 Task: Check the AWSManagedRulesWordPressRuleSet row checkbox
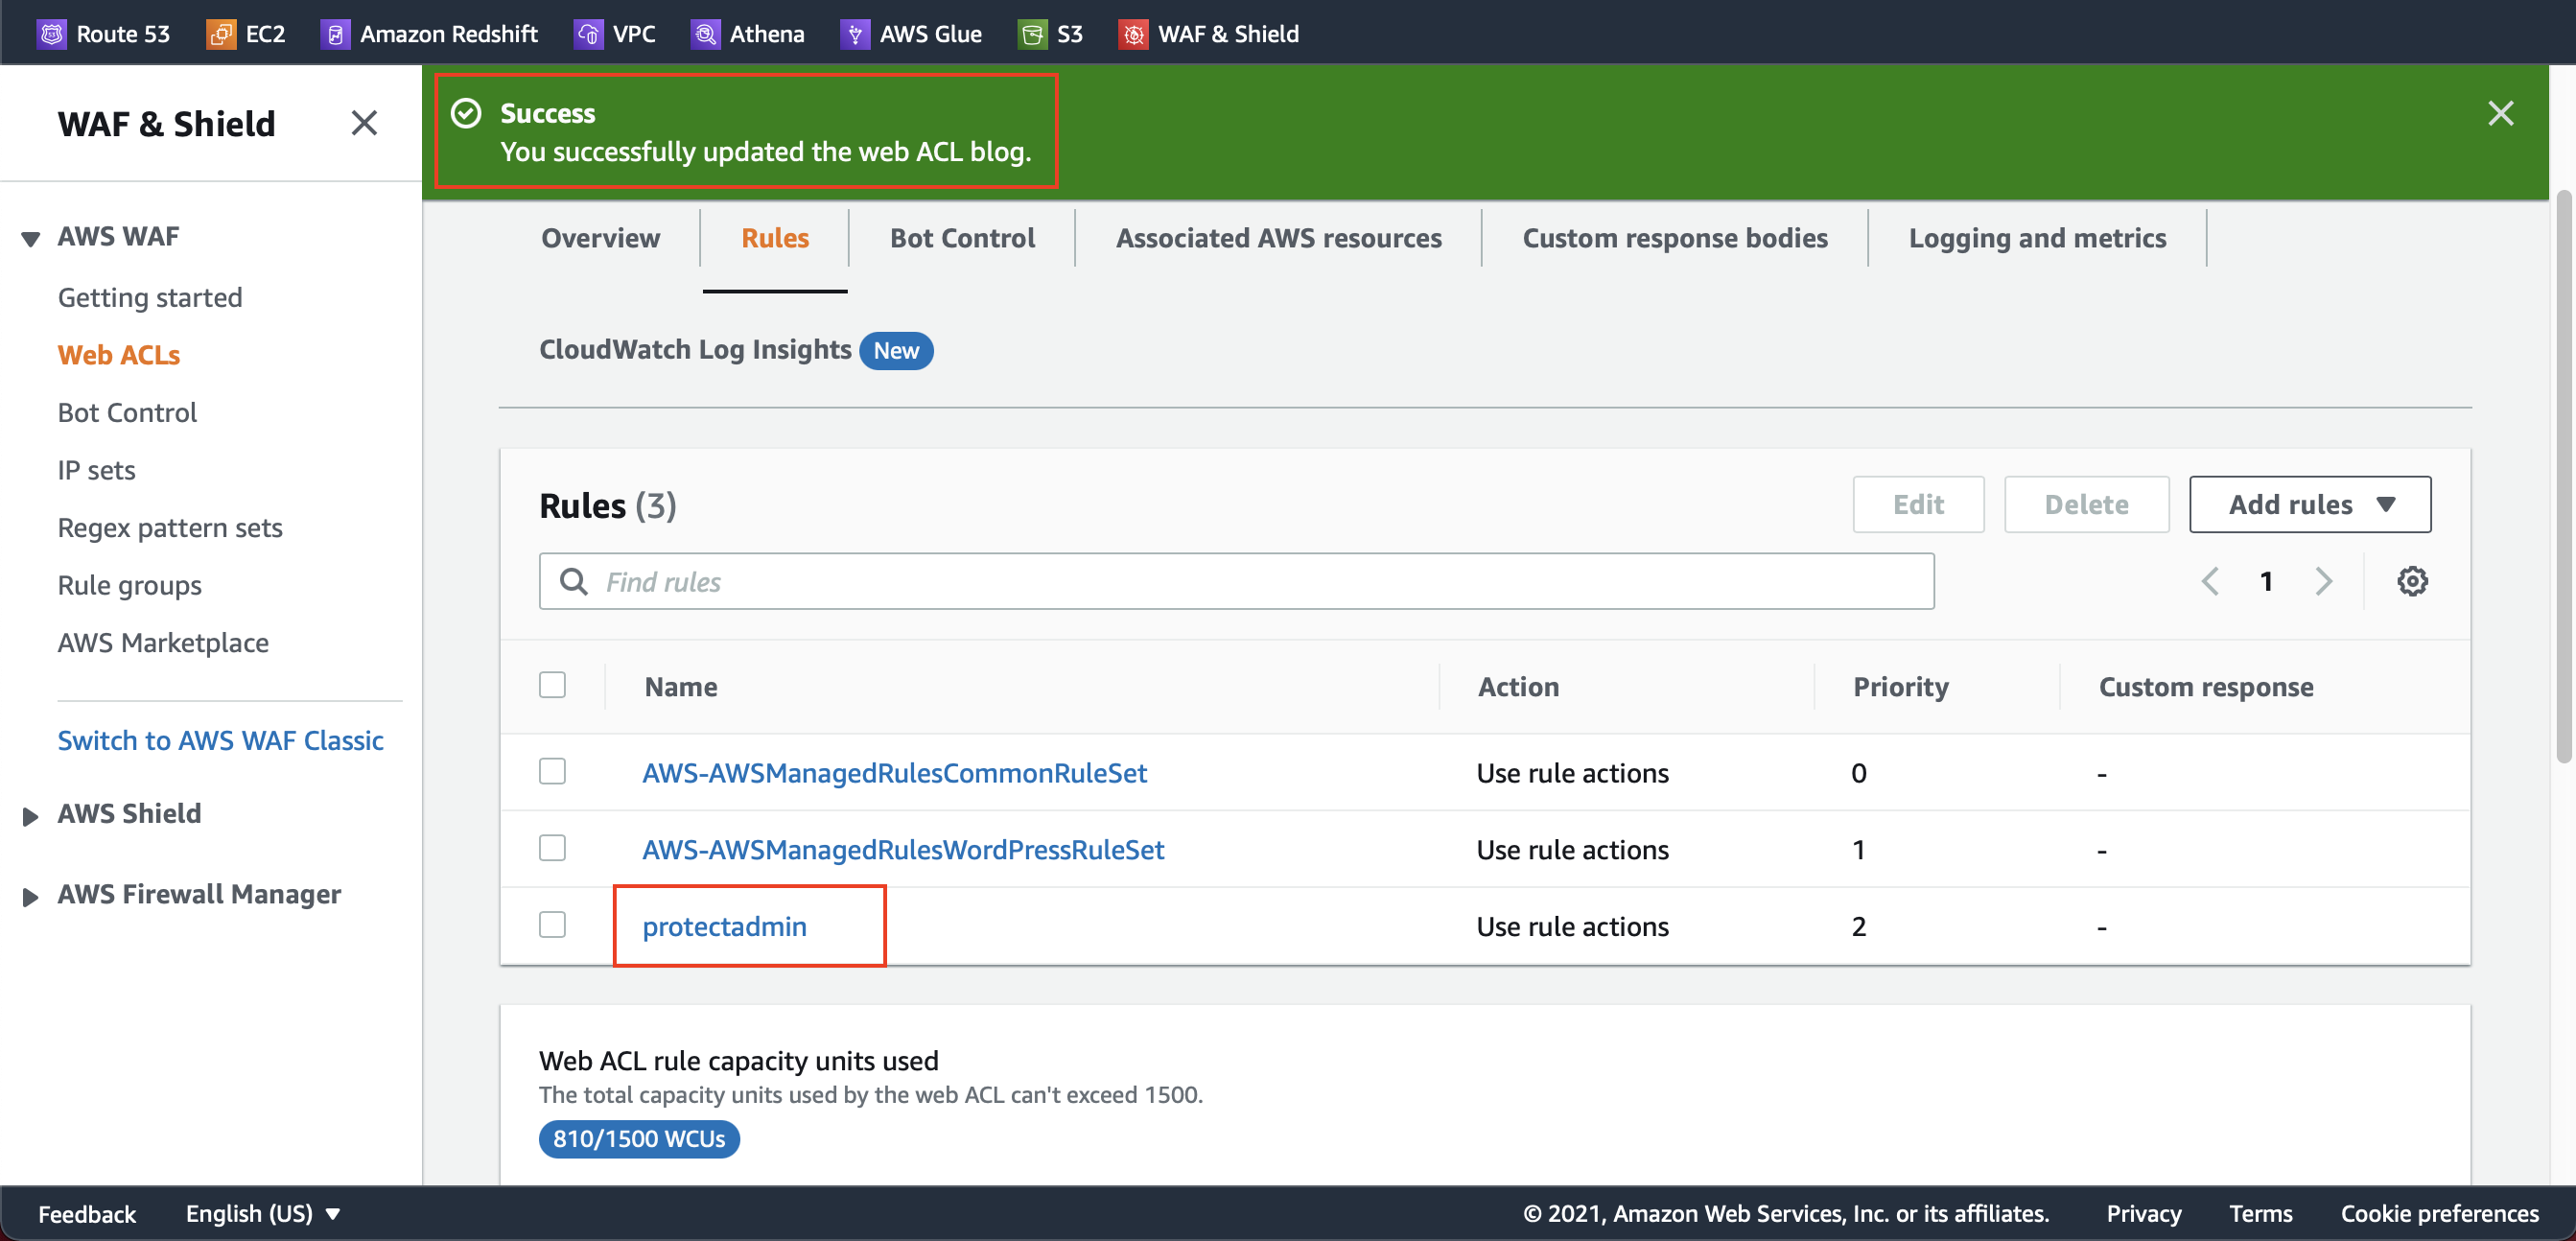pyautogui.click(x=552, y=848)
